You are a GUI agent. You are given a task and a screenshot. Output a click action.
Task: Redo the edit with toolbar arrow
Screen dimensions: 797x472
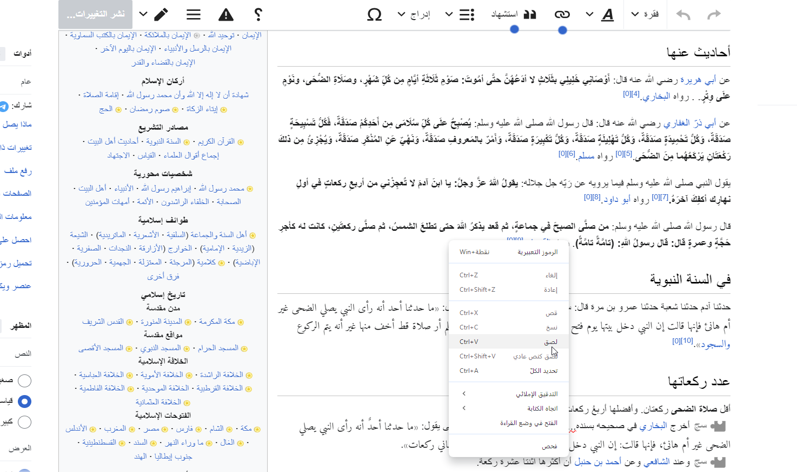tap(714, 15)
